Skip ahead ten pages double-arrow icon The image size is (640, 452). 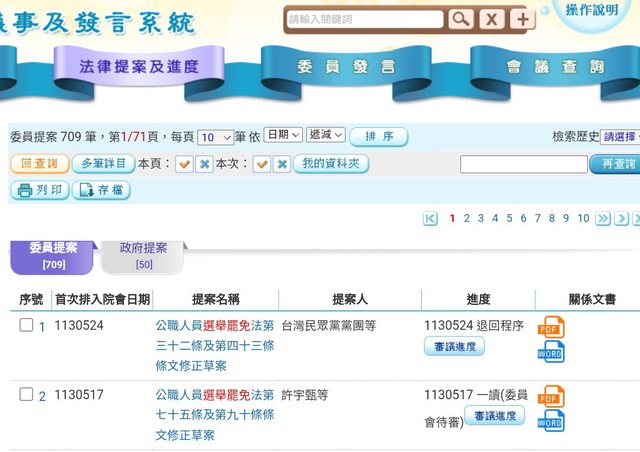click(603, 218)
